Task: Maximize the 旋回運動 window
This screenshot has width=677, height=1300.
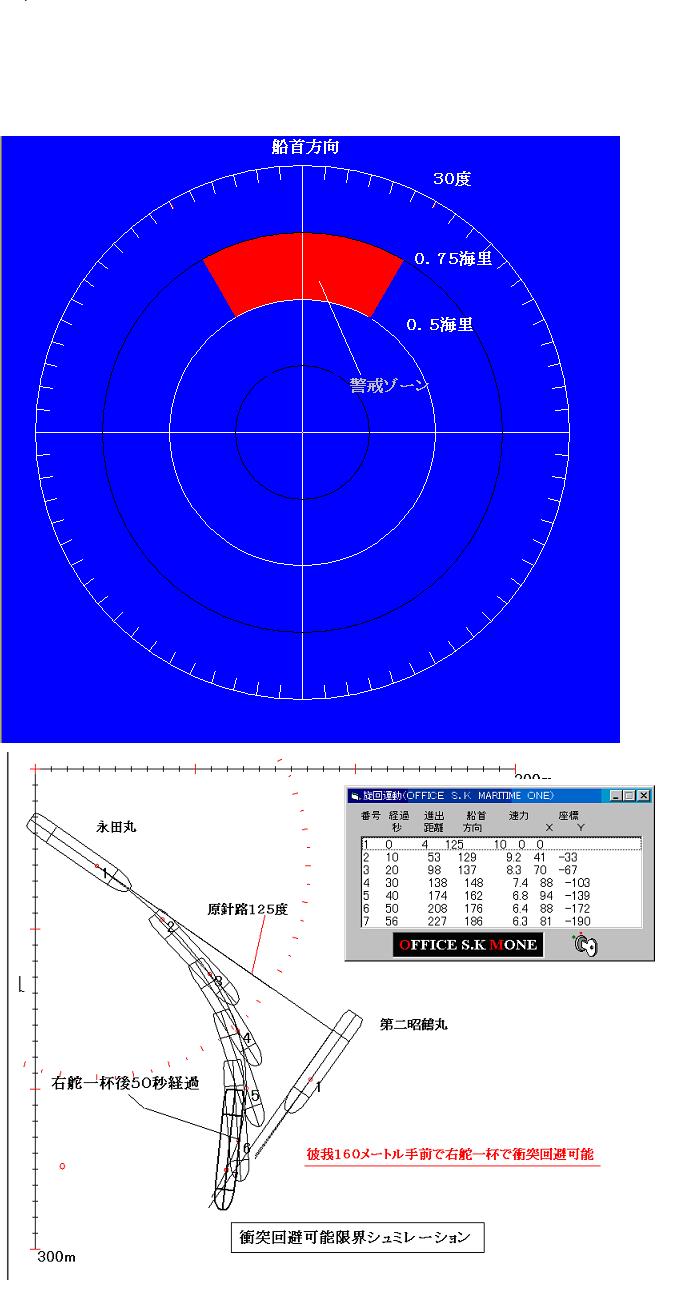Action: [x=629, y=796]
